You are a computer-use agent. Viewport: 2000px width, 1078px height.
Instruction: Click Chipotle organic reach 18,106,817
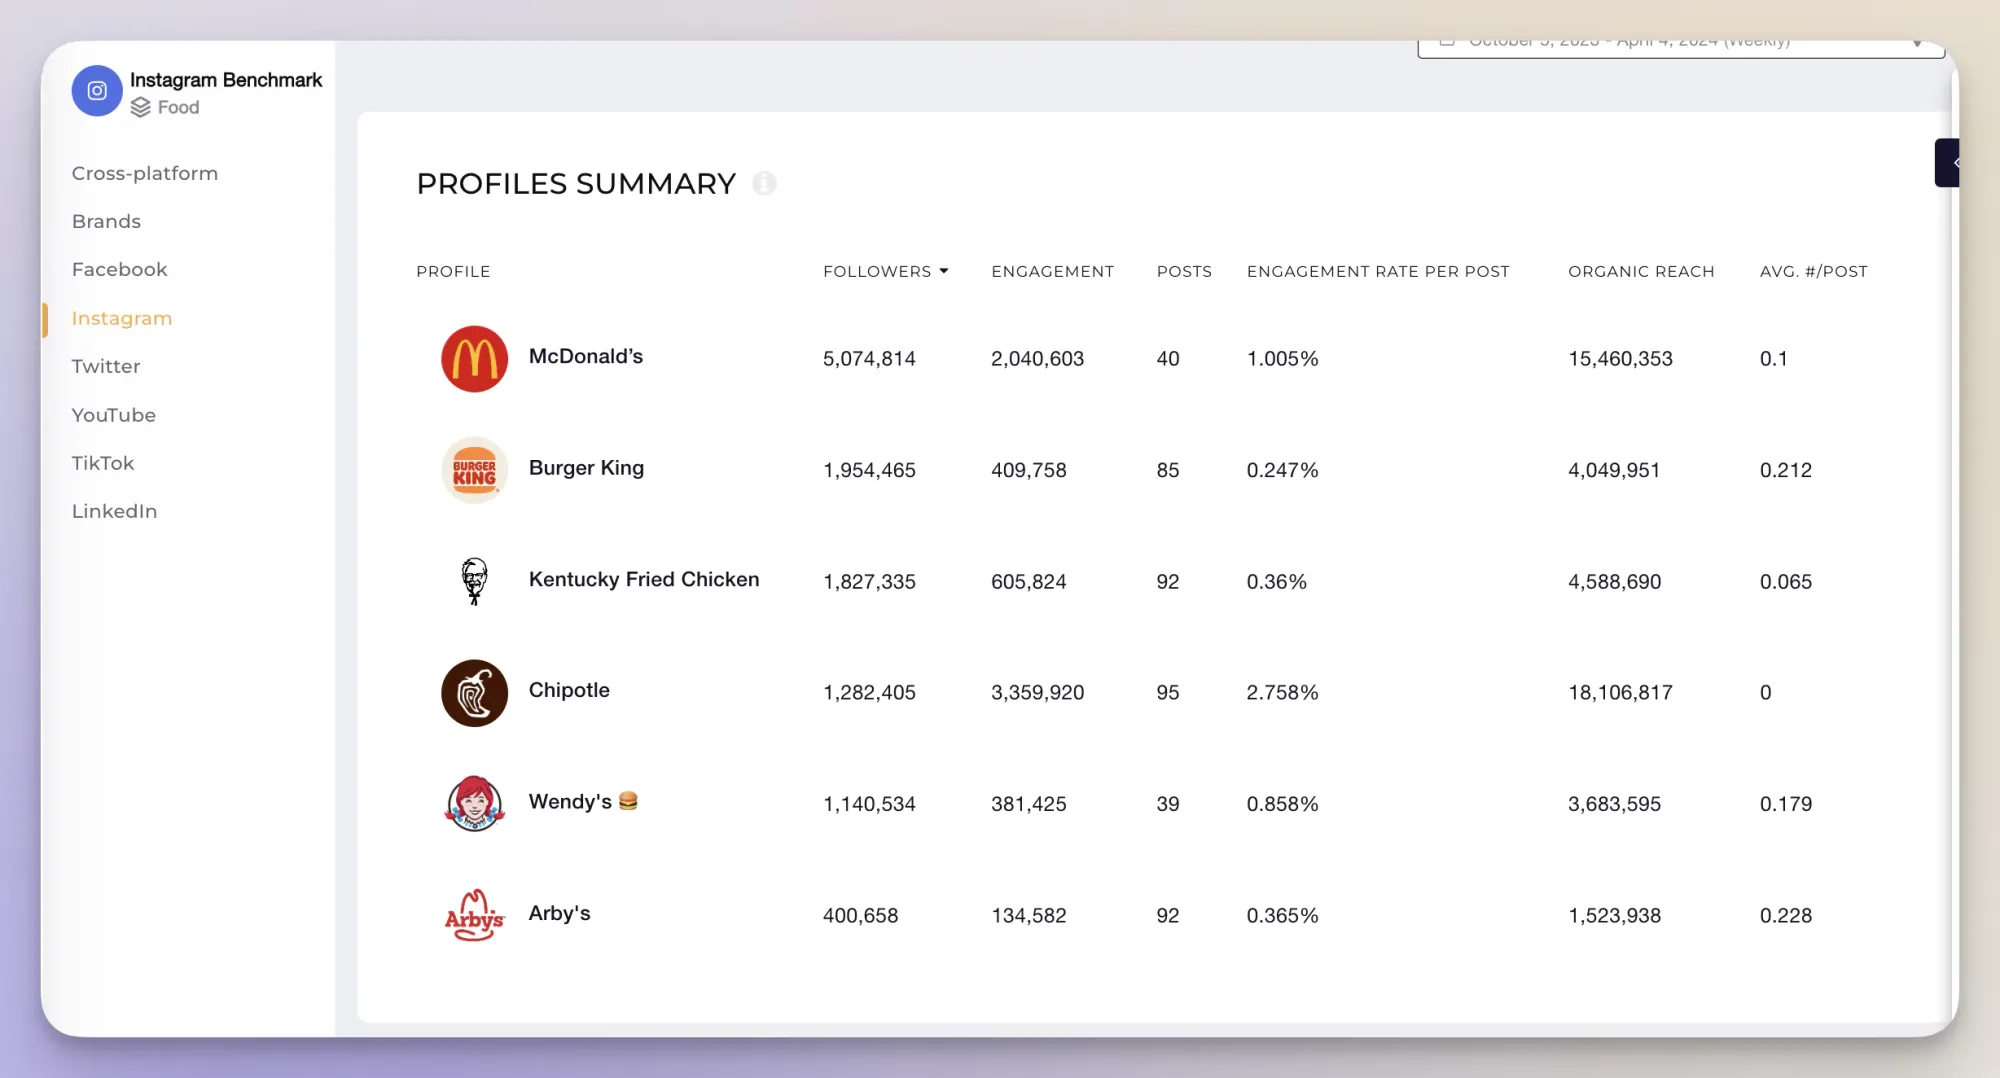click(1620, 692)
